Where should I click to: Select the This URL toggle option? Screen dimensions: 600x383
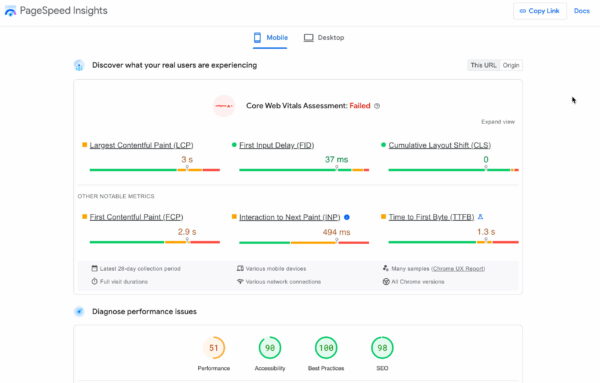(x=483, y=65)
